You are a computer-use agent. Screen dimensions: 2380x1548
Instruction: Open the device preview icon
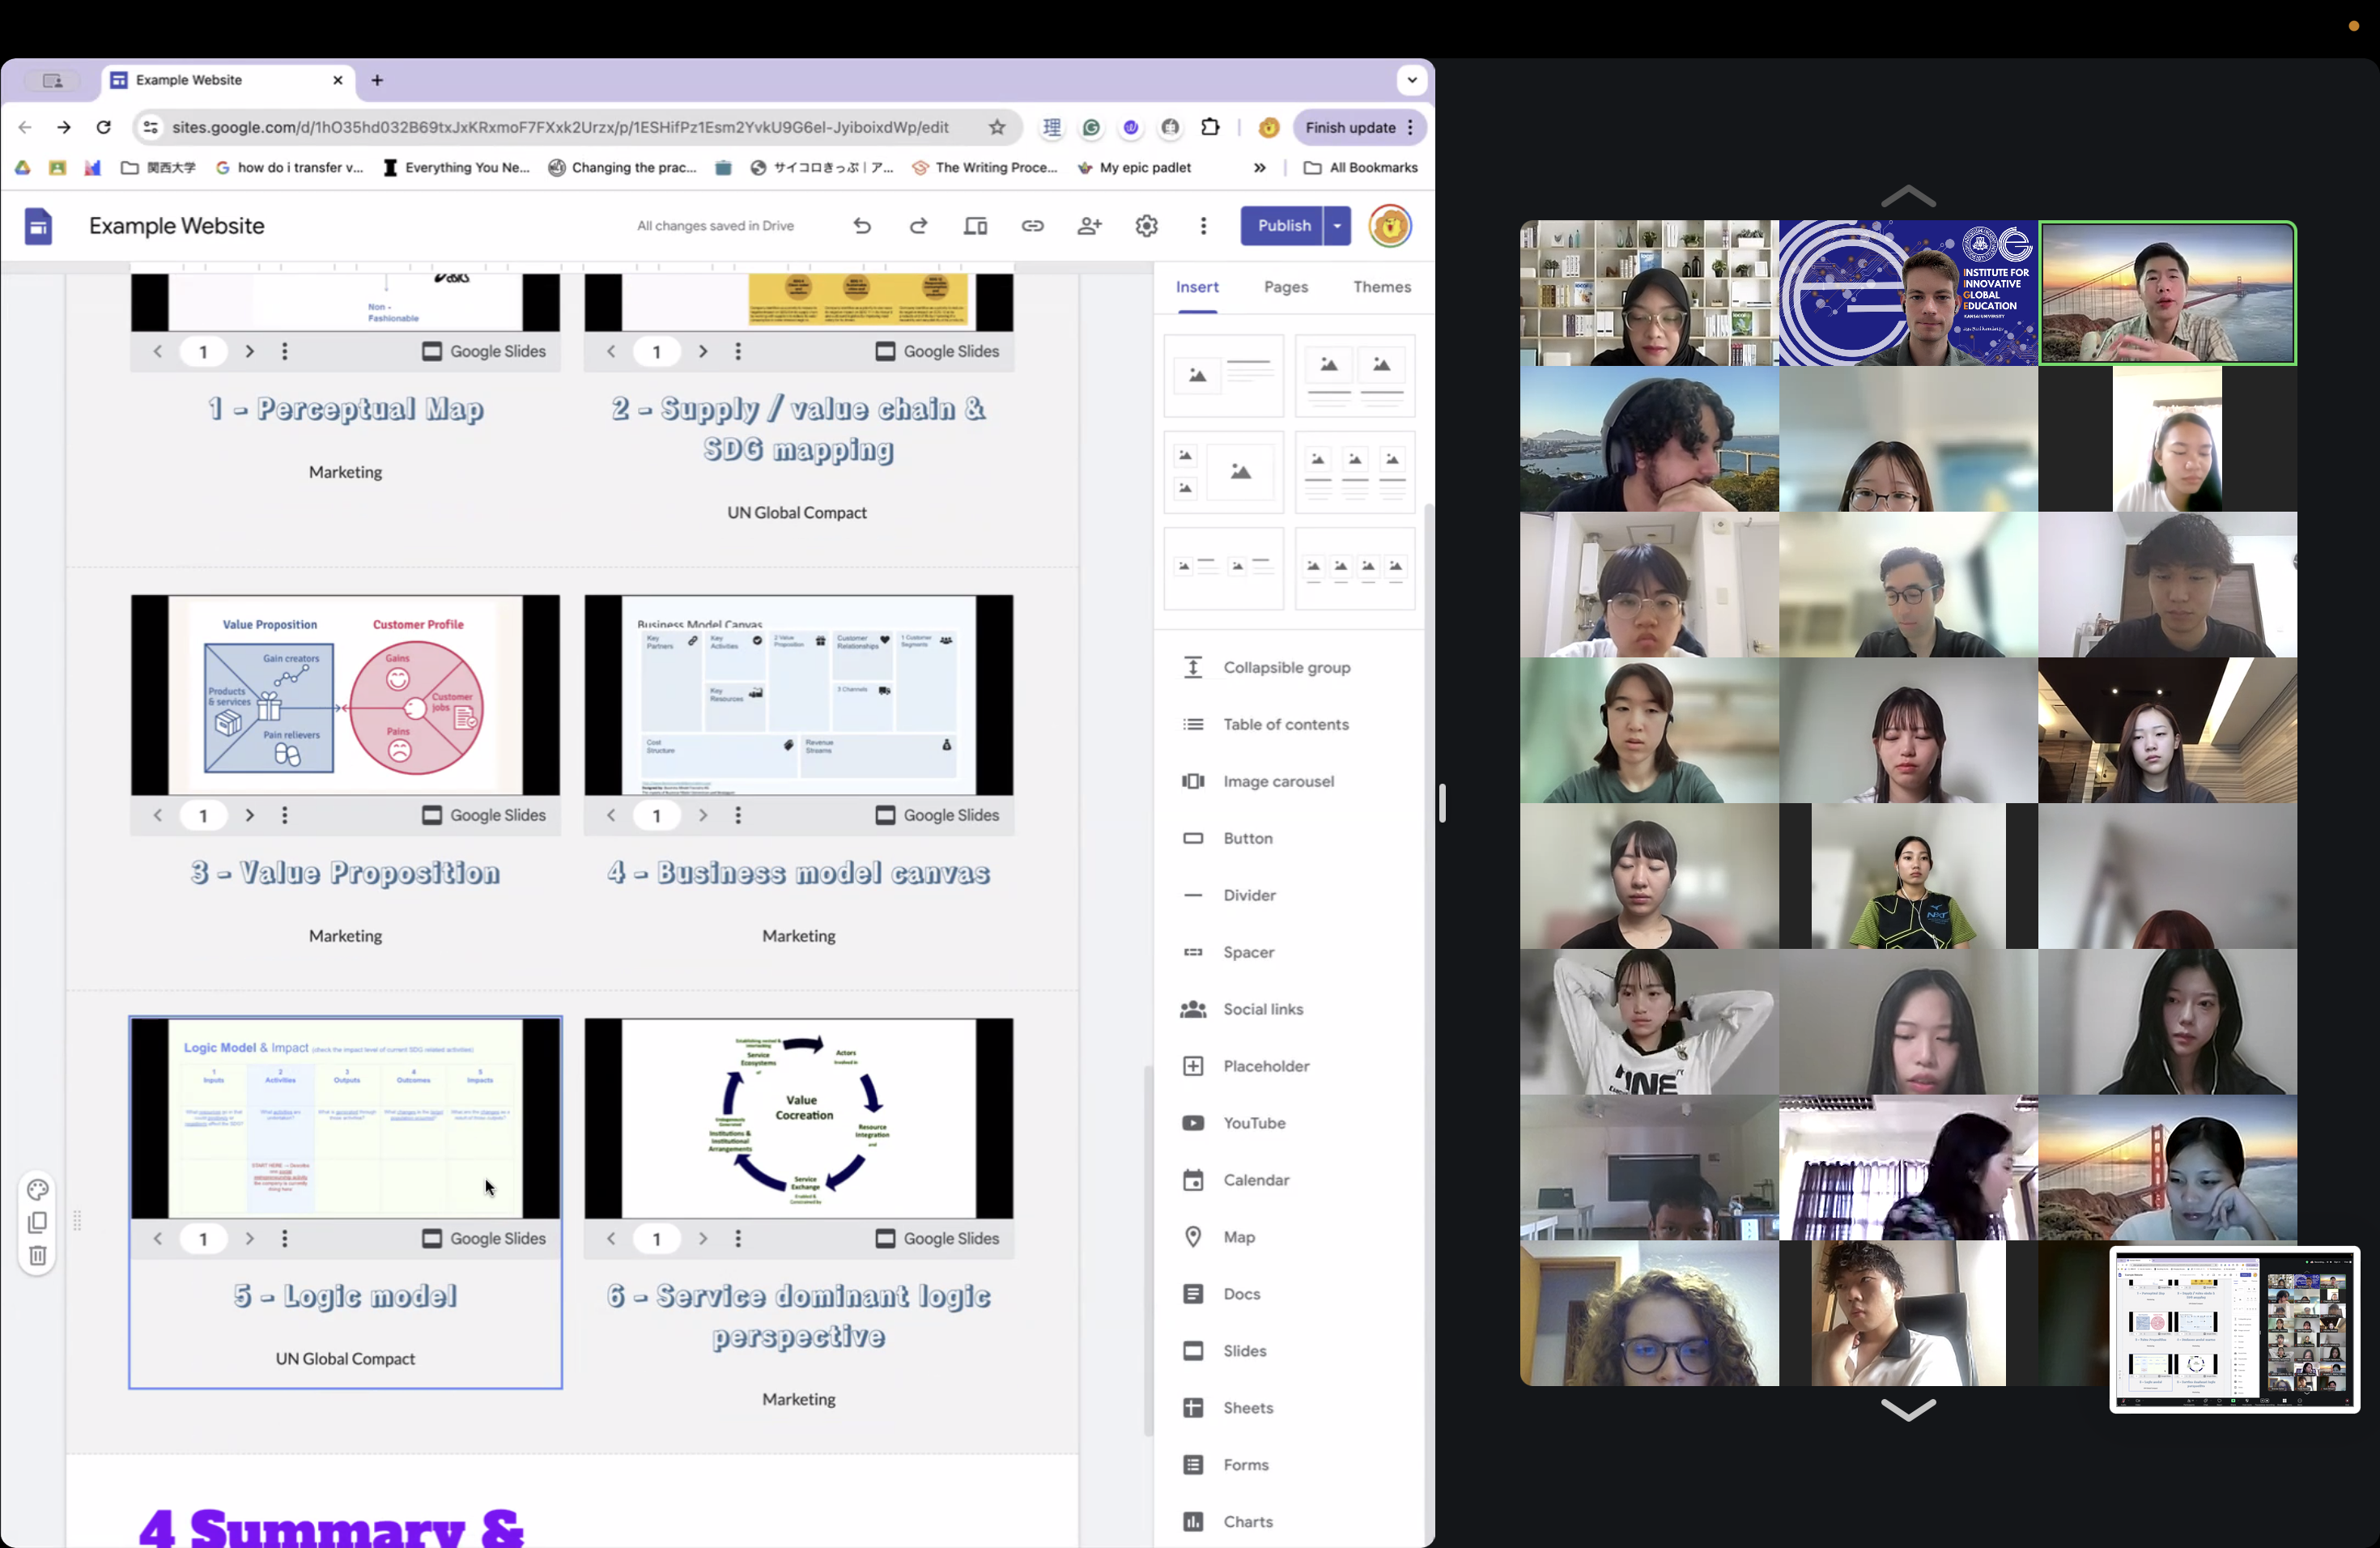coord(975,226)
